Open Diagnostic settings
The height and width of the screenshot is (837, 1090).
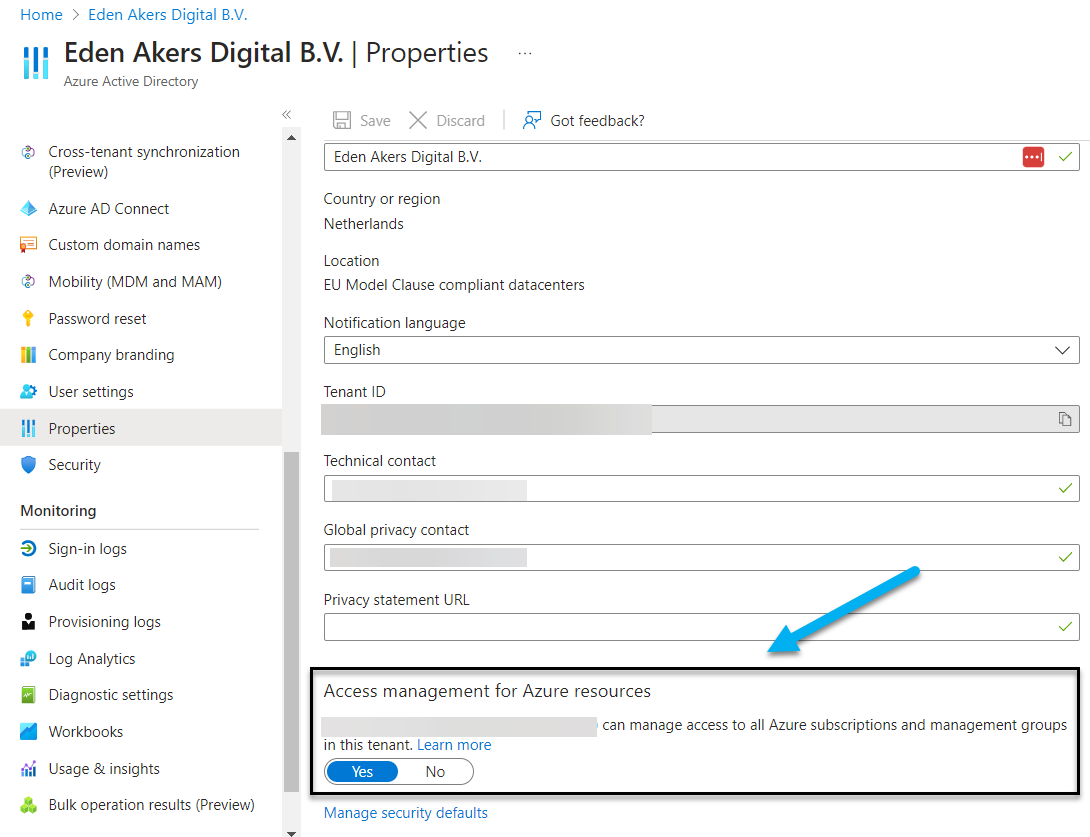point(111,694)
